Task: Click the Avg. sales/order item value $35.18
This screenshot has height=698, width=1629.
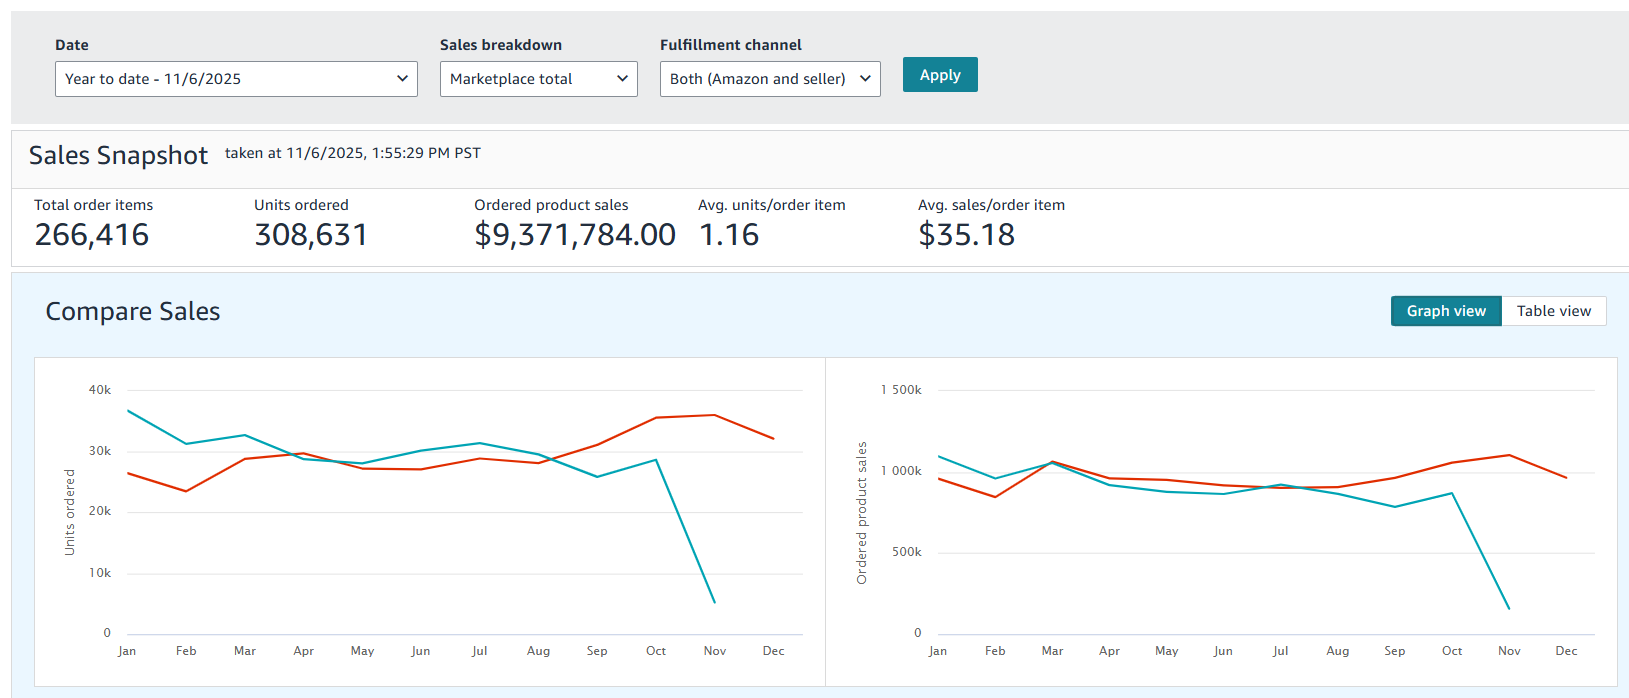Action: coord(966,235)
